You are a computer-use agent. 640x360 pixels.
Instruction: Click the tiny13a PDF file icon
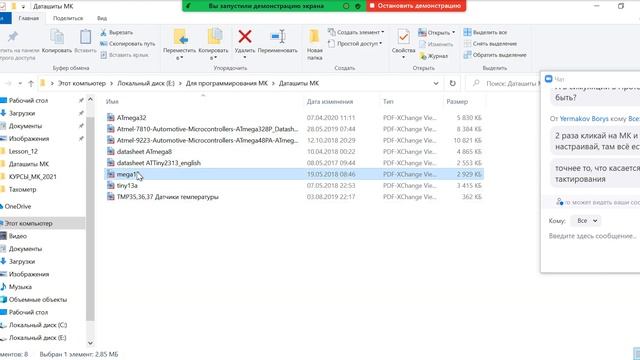click(111, 185)
